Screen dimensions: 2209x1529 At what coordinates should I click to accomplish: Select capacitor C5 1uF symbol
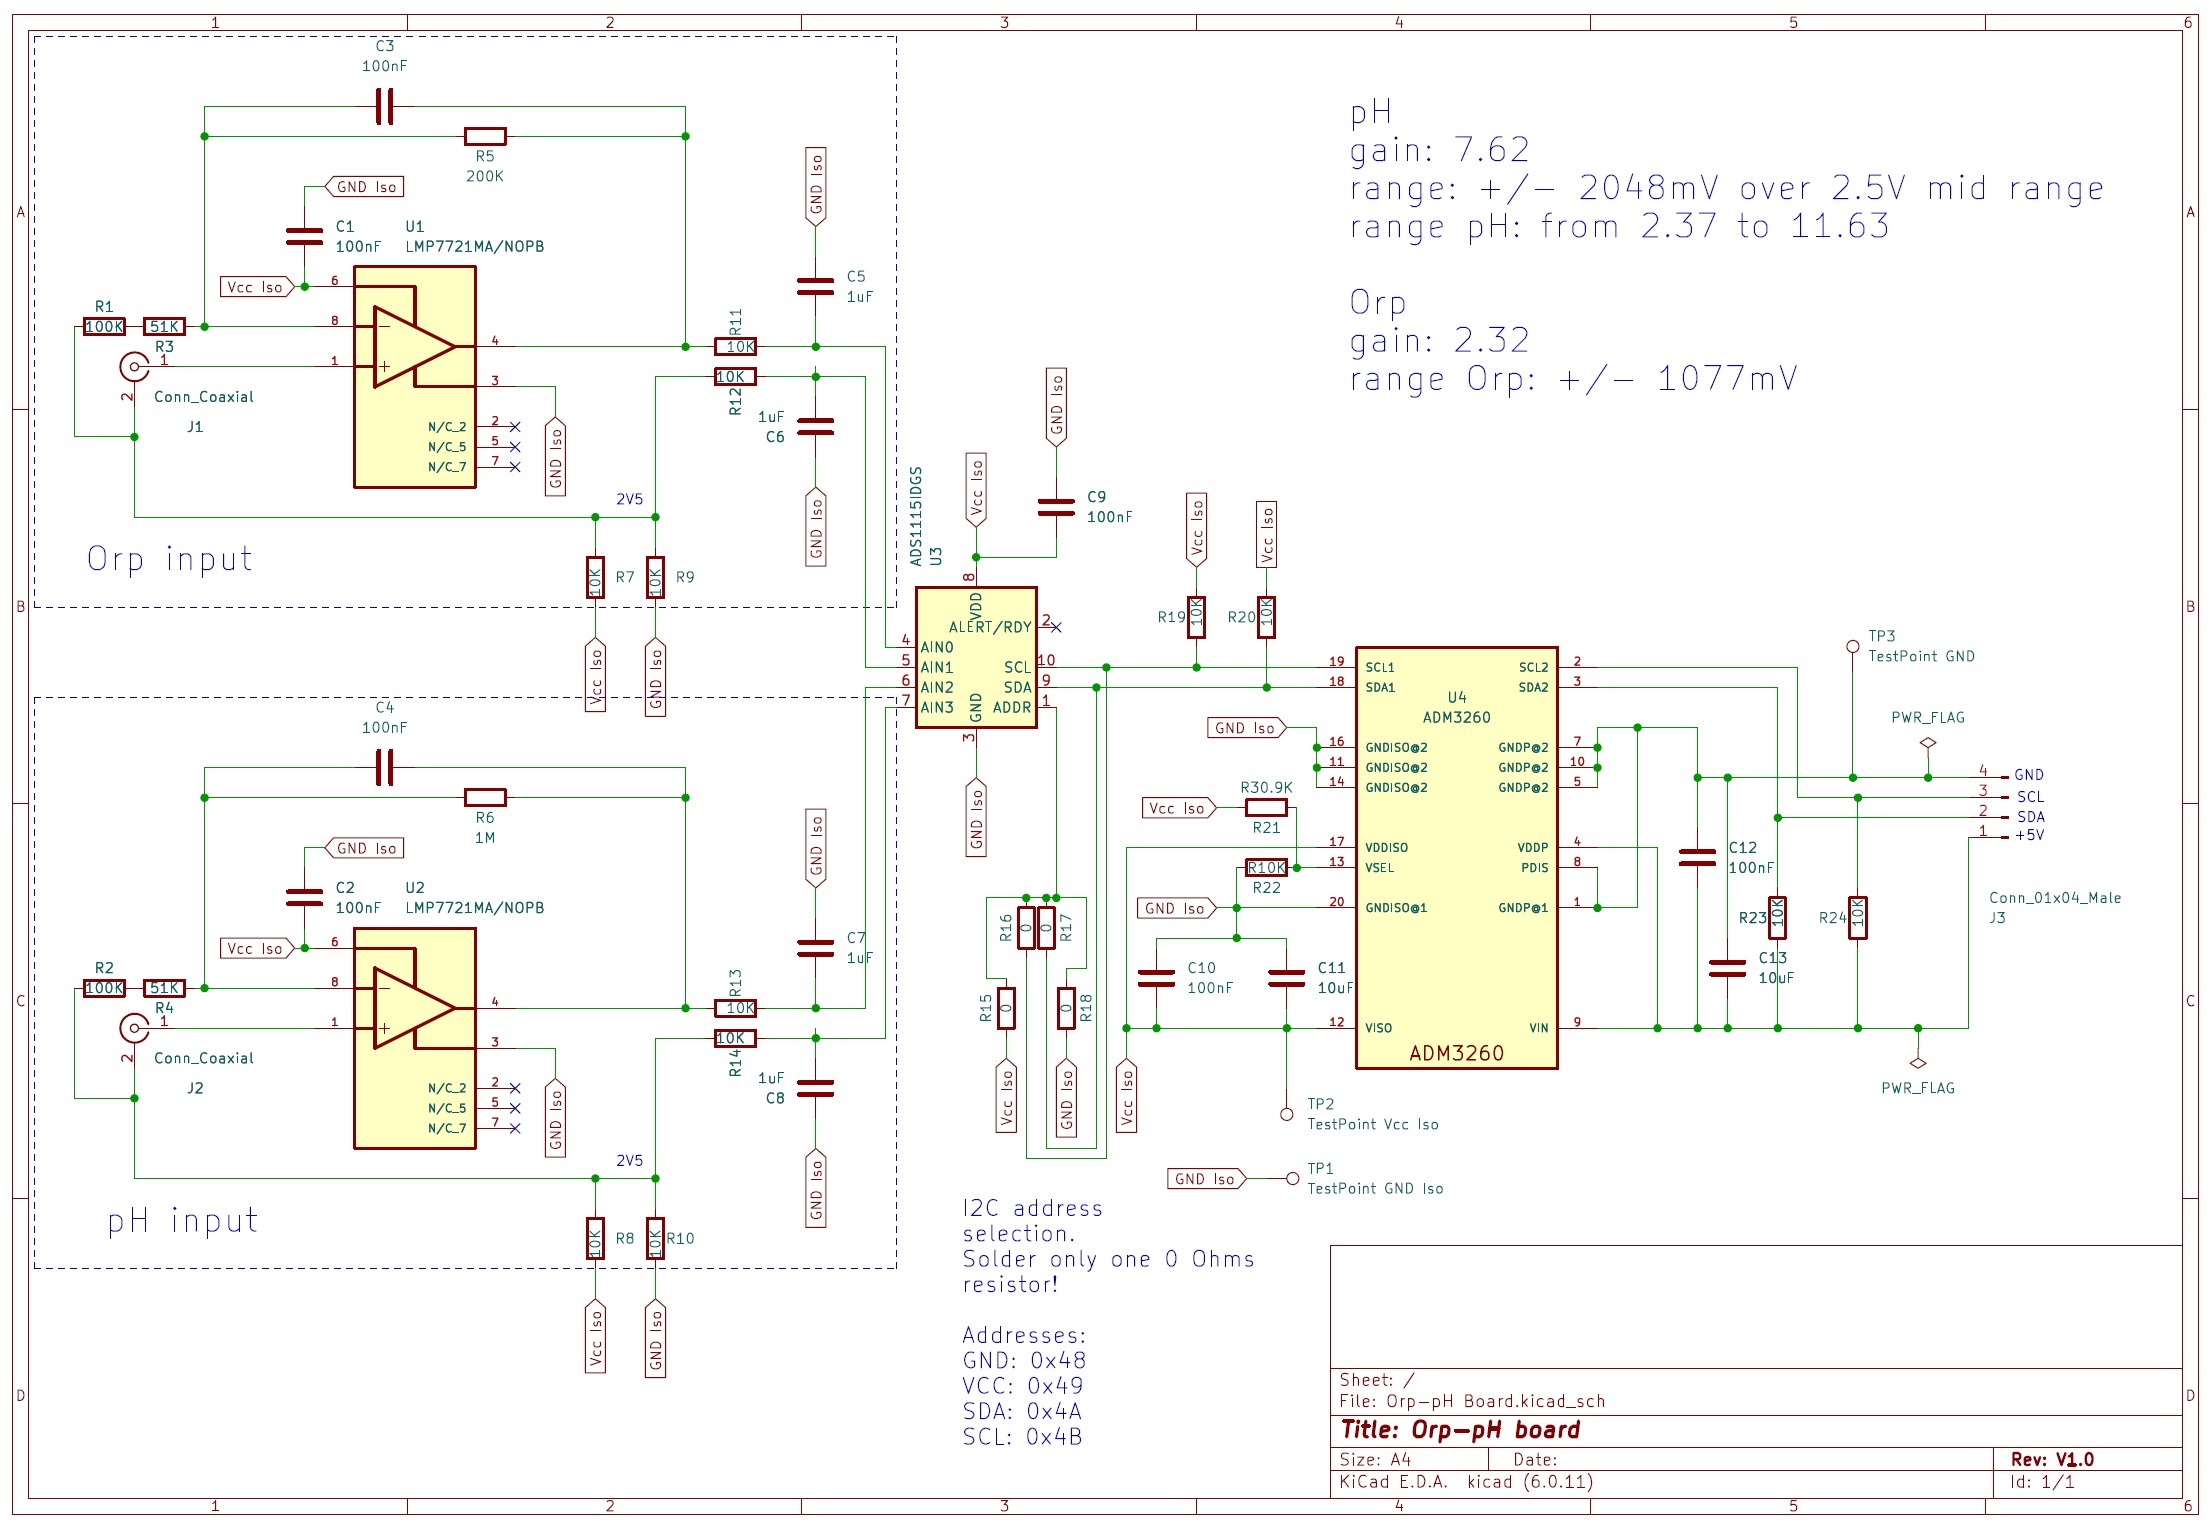815,287
